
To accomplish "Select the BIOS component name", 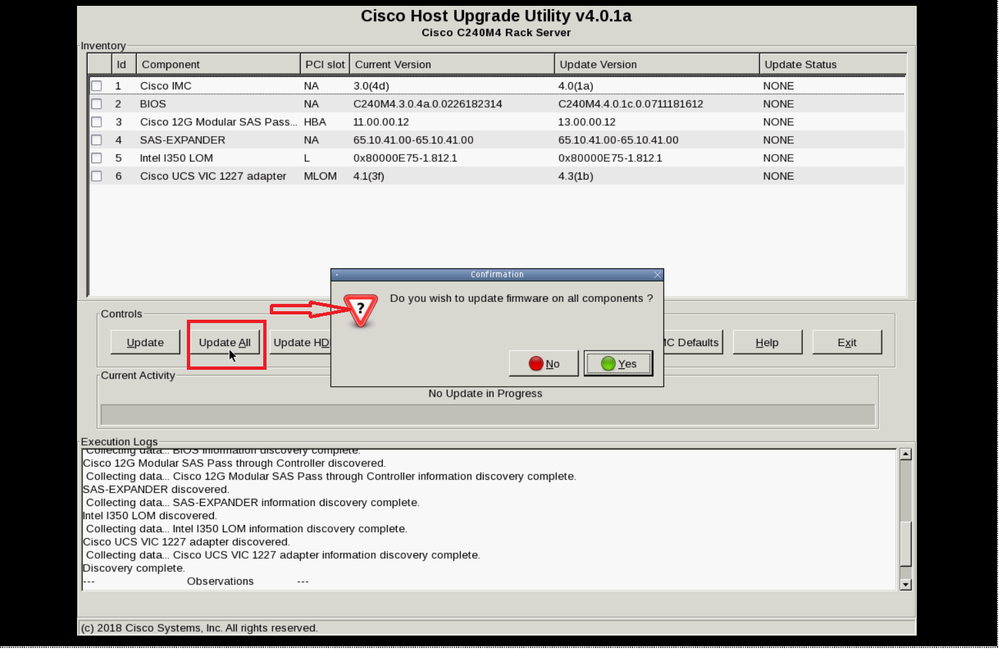I will pos(153,104).
